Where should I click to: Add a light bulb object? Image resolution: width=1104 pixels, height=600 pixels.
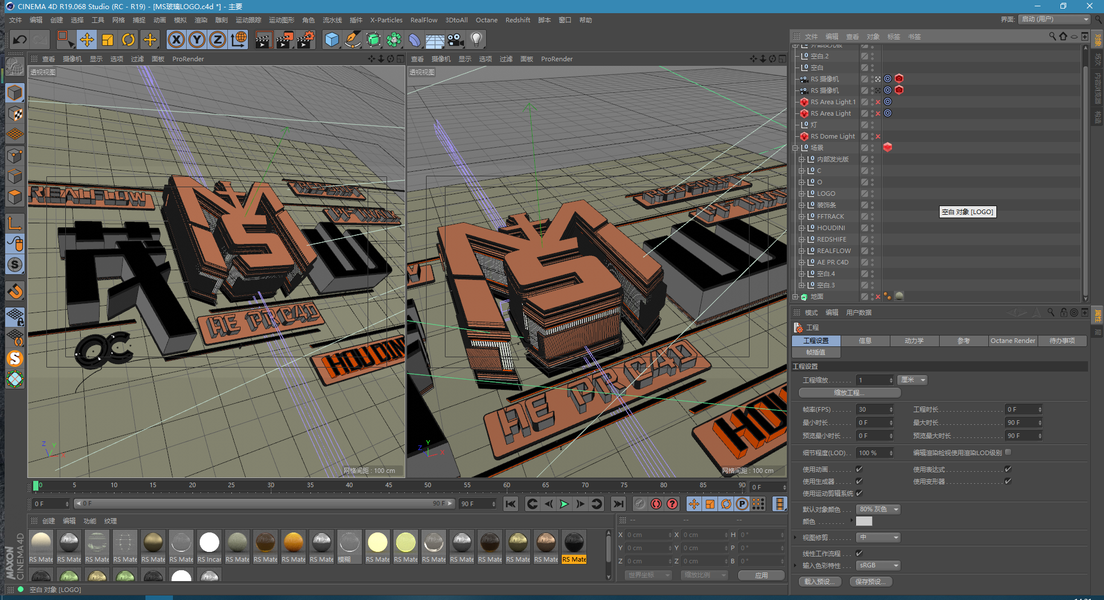pyautogui.click(x=477, y=39)
